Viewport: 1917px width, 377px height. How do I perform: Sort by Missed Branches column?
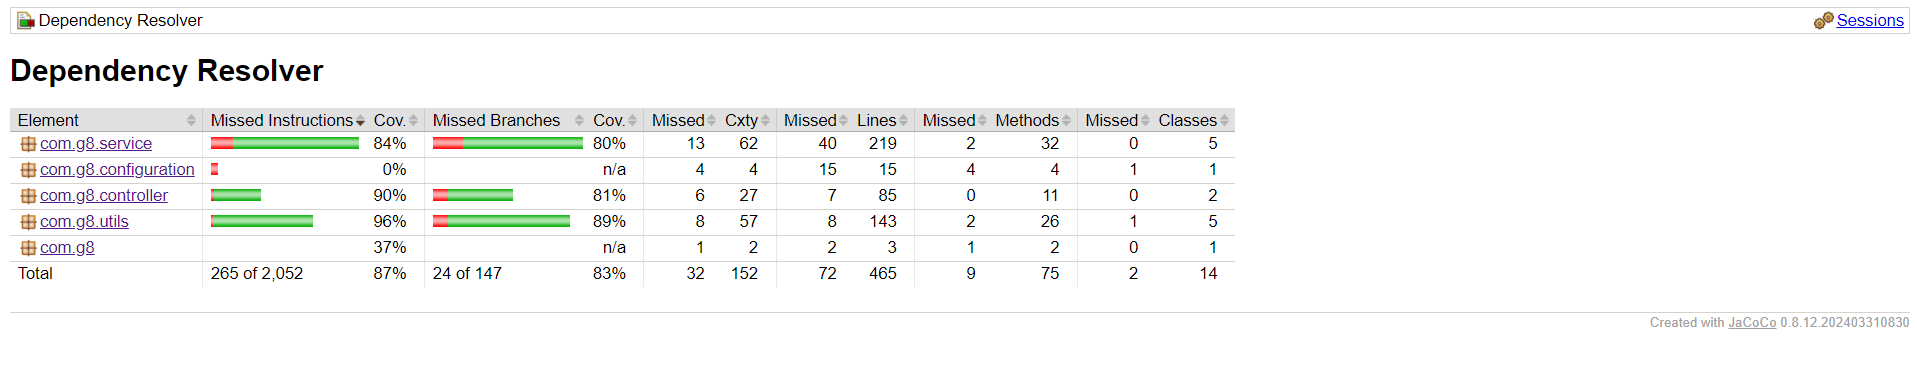coord(505,120)
